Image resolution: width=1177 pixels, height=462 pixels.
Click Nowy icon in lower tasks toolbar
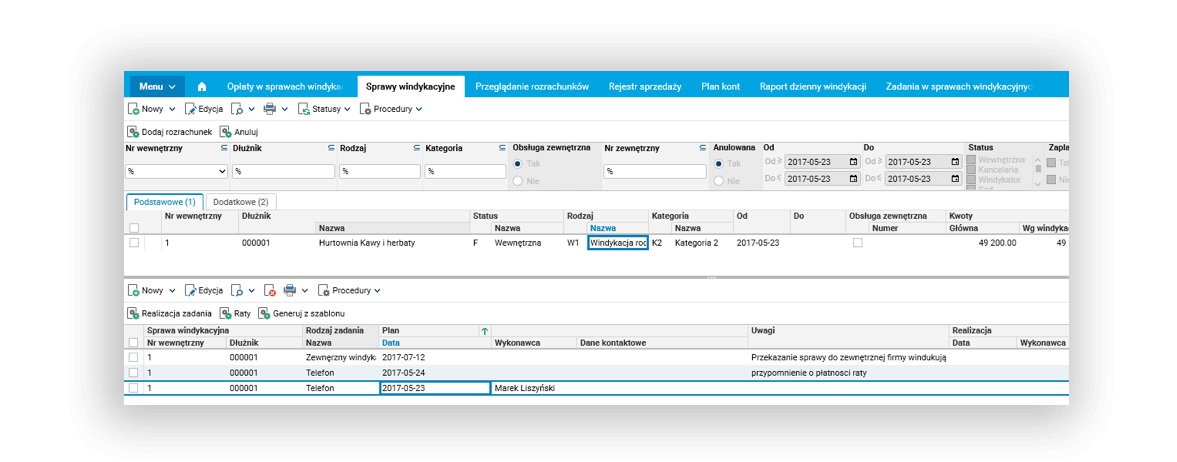tap(133, 290)
